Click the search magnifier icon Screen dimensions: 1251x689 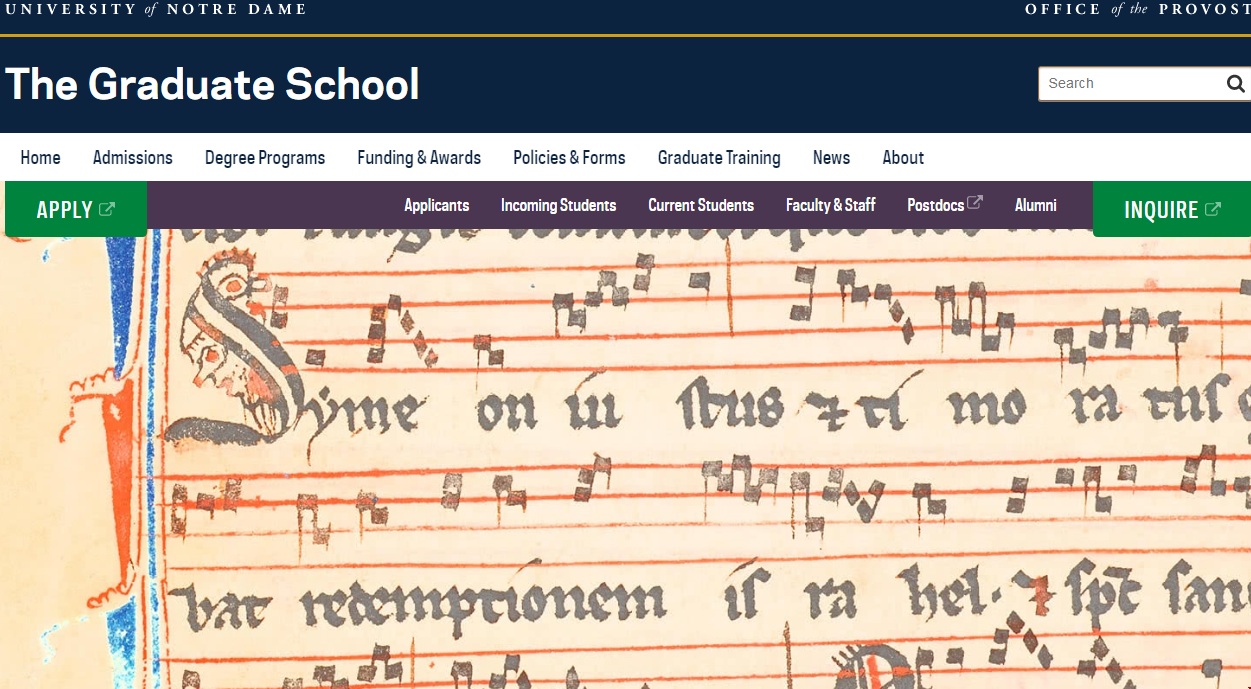coord(1236,84)
